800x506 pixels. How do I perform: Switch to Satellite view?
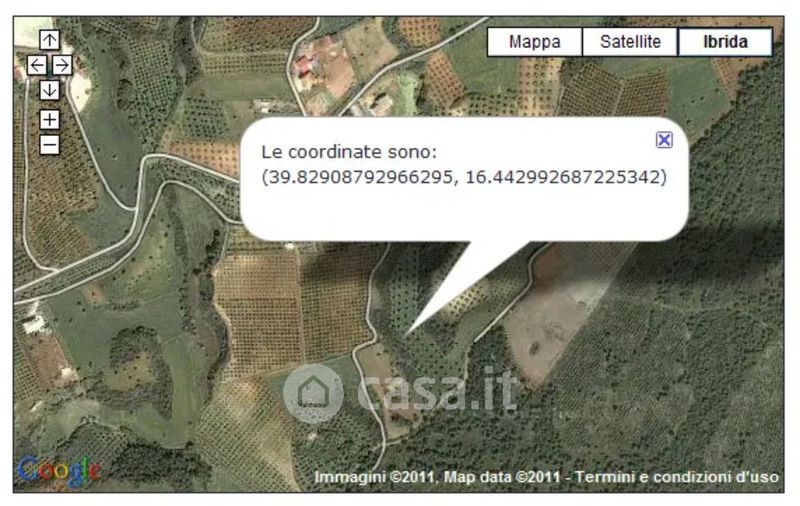tap(630, 42)
